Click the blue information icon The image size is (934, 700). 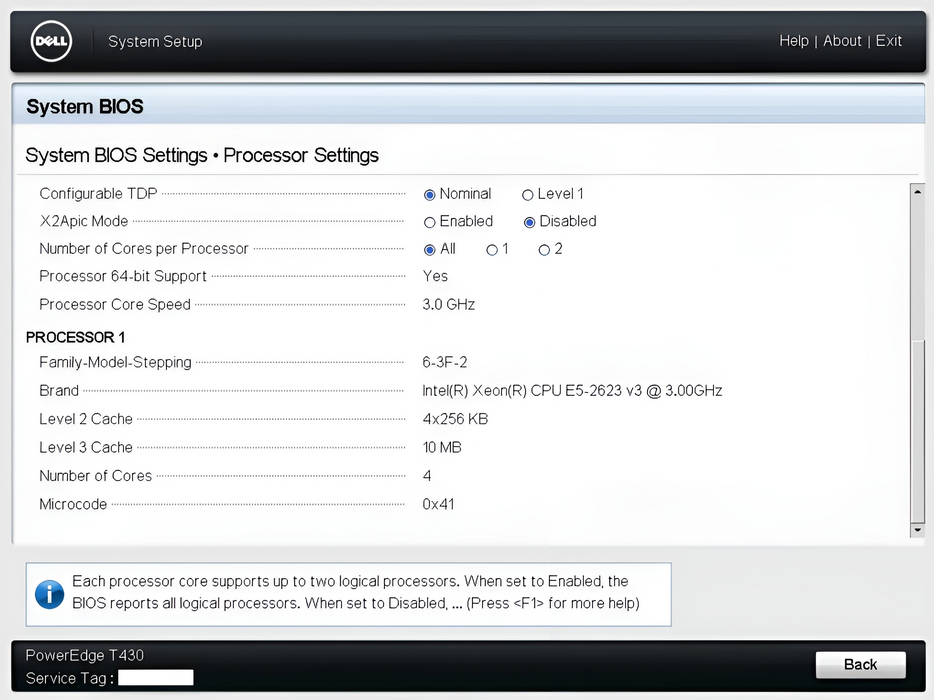click(x=49, y=594)
